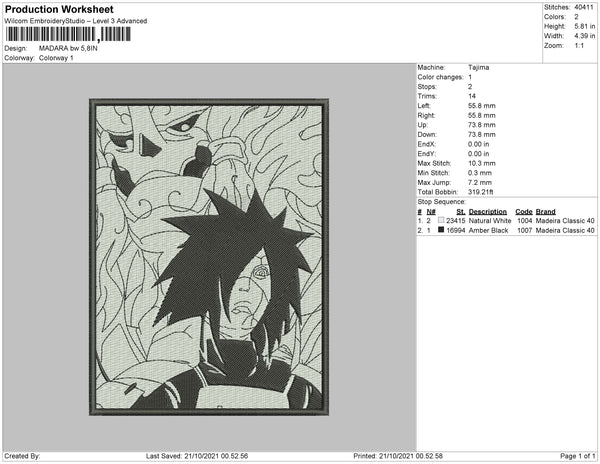The height and width of the screenshot is (464, 600).
Task: Click the Stops value
Action: (x=470, y=86)
